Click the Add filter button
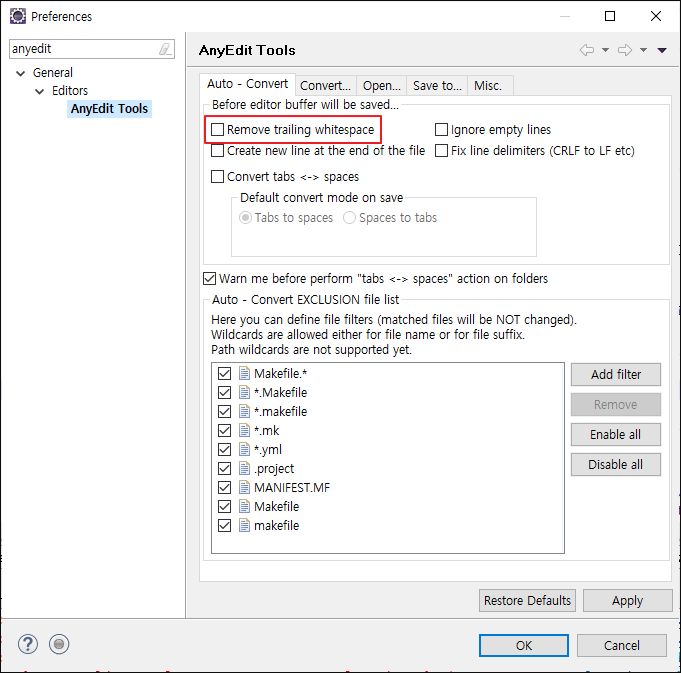Viewport: 681px width, 673px height. click(616, 374)
